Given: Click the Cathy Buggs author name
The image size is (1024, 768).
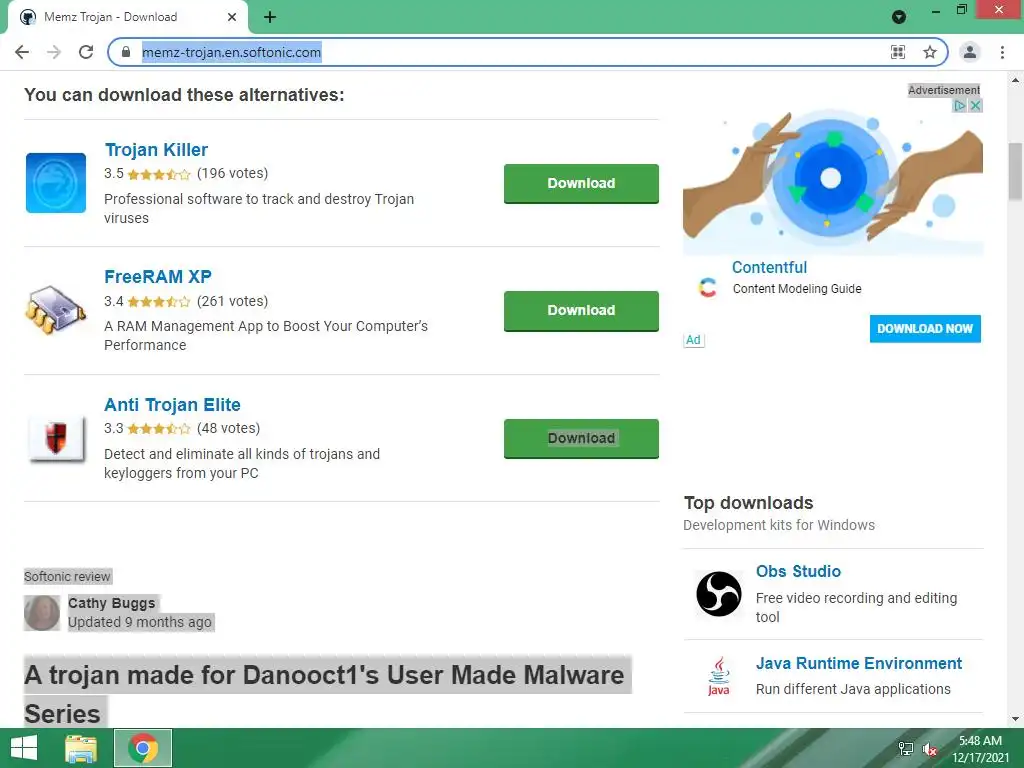Looking at the screenshot, I should [x=112, y=603].
